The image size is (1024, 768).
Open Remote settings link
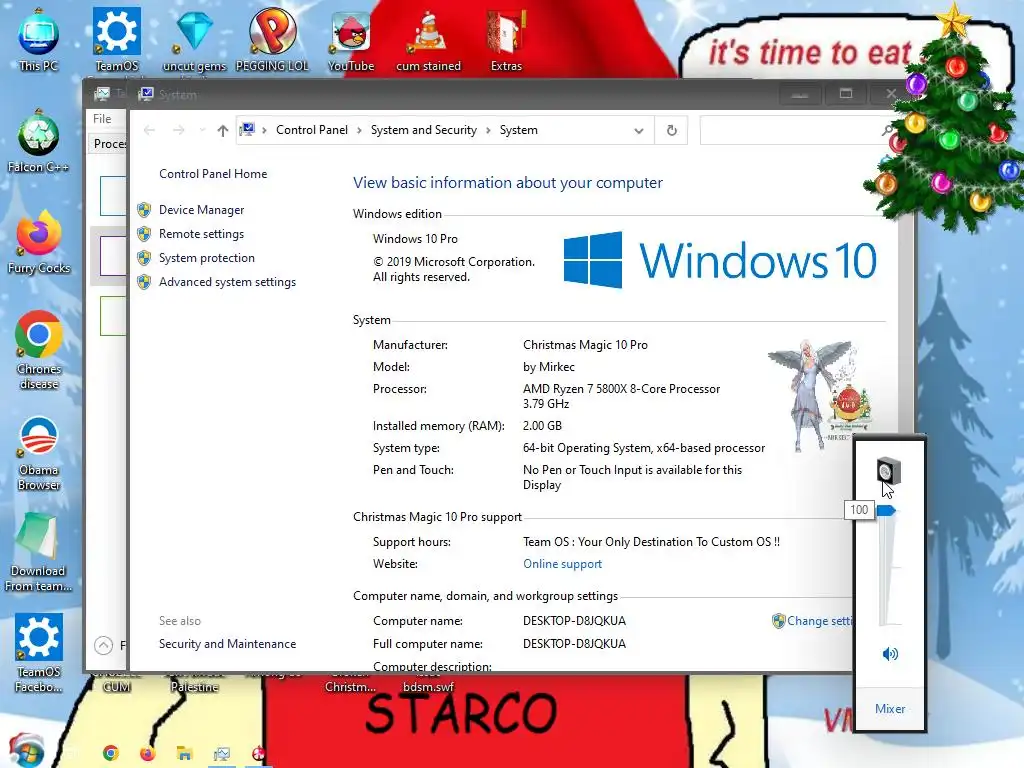[x=201, y=234]
